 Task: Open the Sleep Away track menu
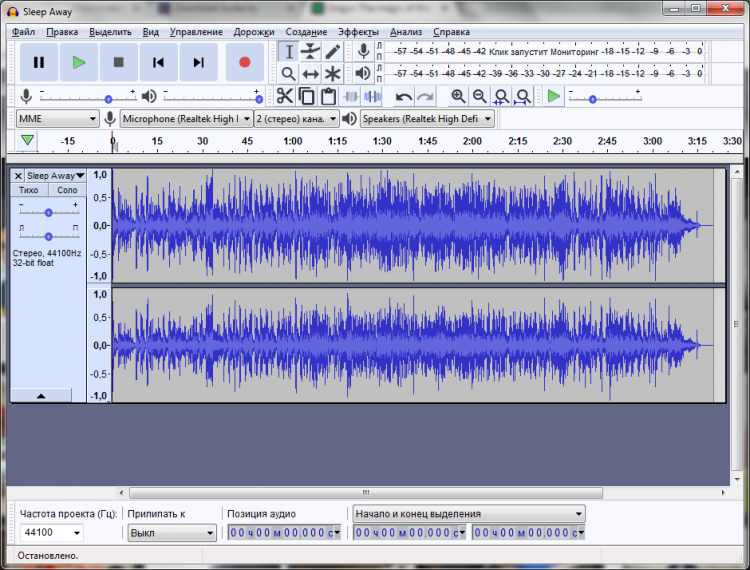[55, 176]
